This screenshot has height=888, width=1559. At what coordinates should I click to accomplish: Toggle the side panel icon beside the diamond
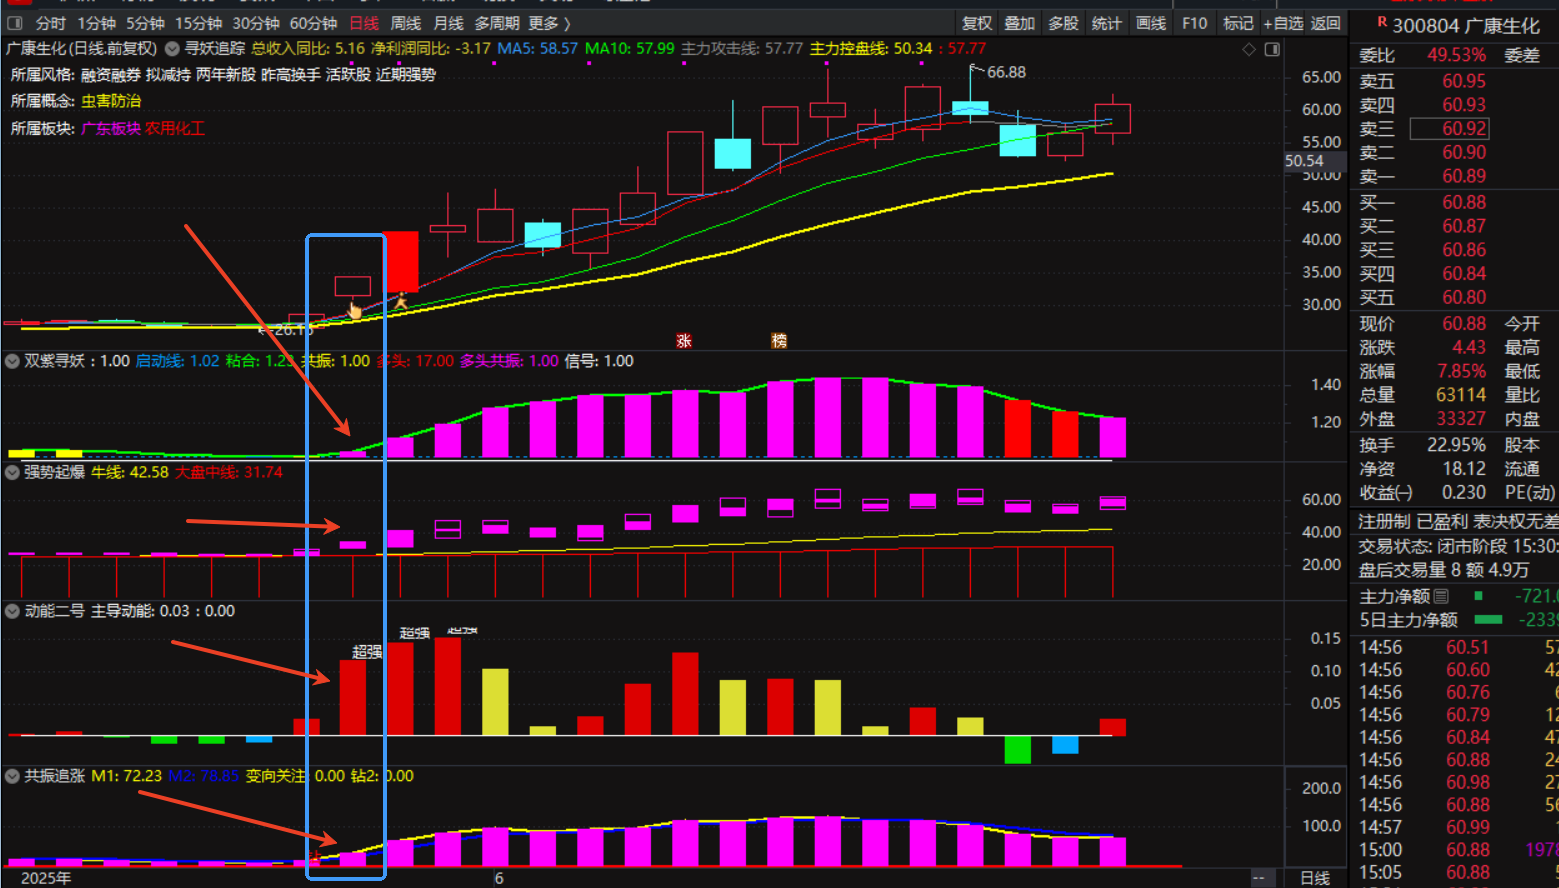click(x=1272, y=49)
